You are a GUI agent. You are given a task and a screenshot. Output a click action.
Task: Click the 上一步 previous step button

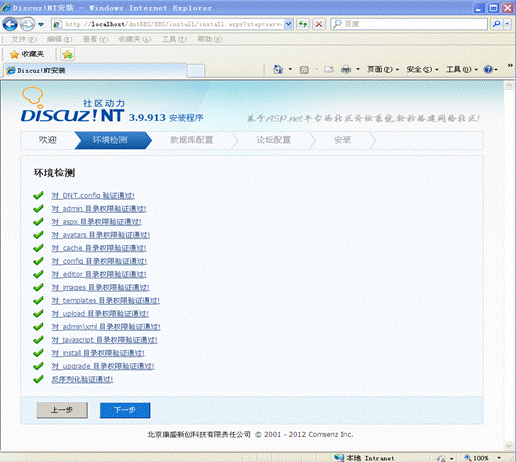pyautogui.click(x=62, y=410)
